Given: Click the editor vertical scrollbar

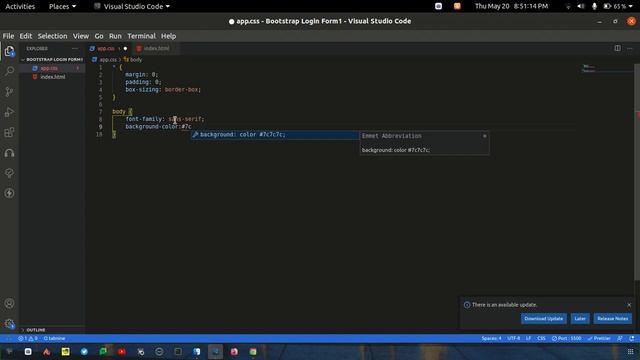Looking at the screenshot, I should pyautogui.click(x=637, y=171).
